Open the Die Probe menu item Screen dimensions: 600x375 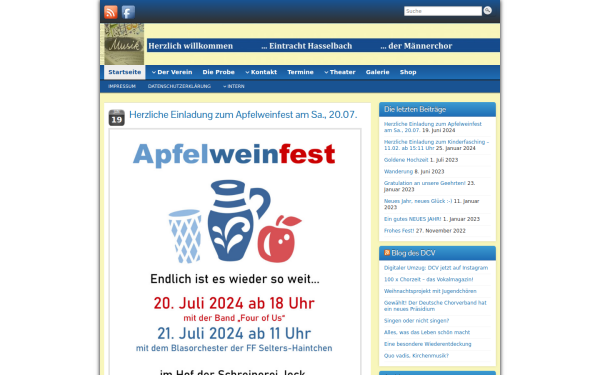(218, 72)
